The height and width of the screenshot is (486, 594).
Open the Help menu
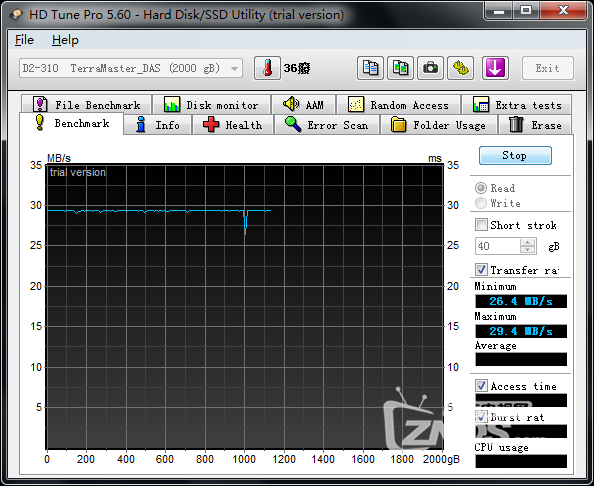pos(65,40)
